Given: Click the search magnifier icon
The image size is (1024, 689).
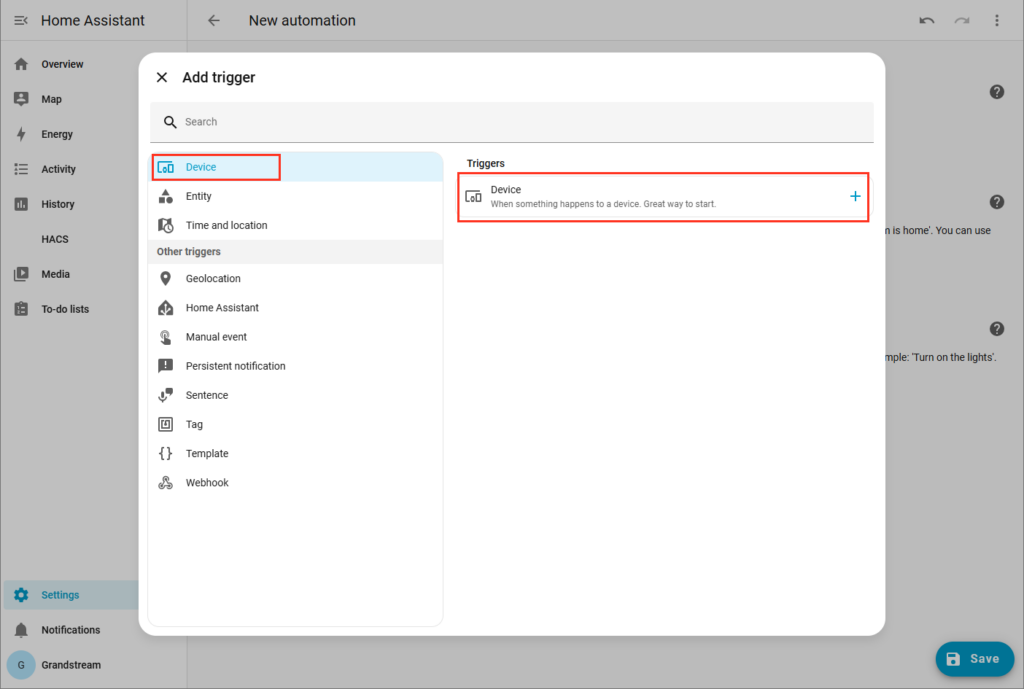Looking at the screenshot, I should pyautogui.click(x=170, y=122).
